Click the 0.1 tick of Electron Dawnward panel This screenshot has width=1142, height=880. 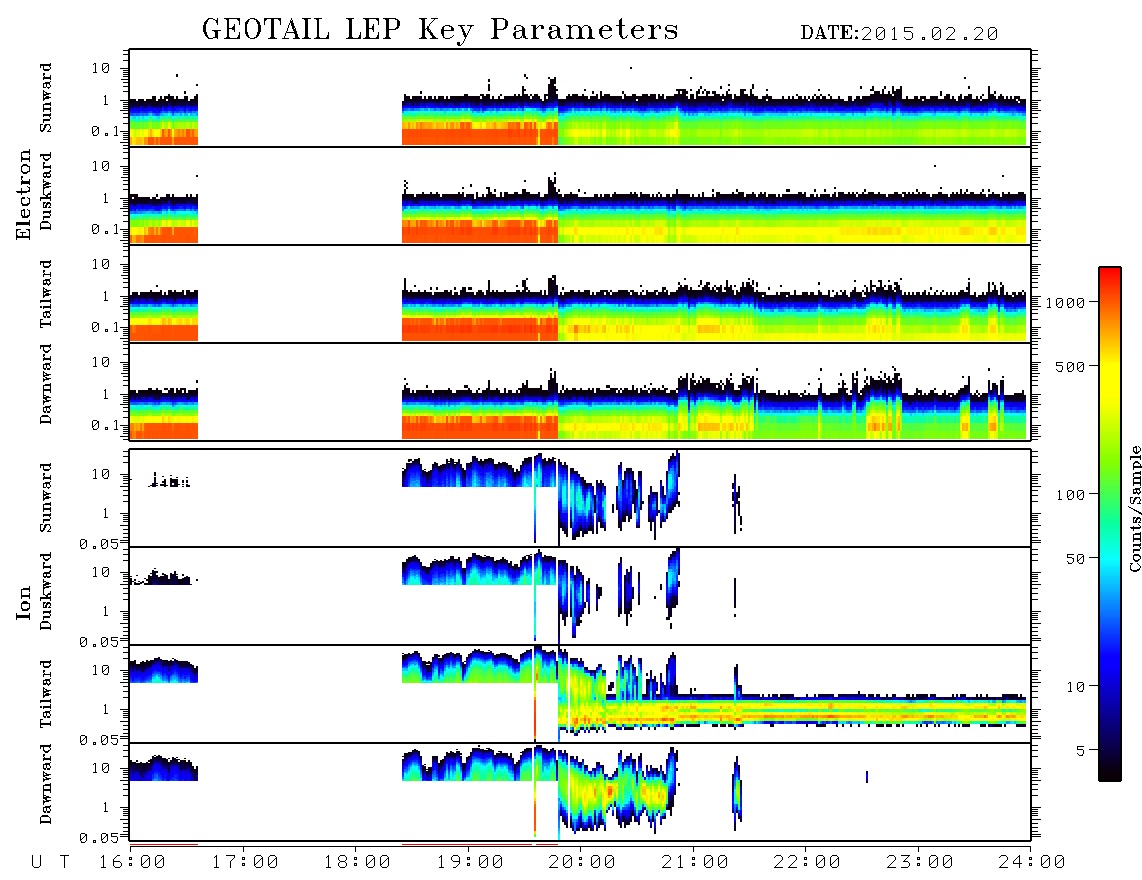[105, 425]
